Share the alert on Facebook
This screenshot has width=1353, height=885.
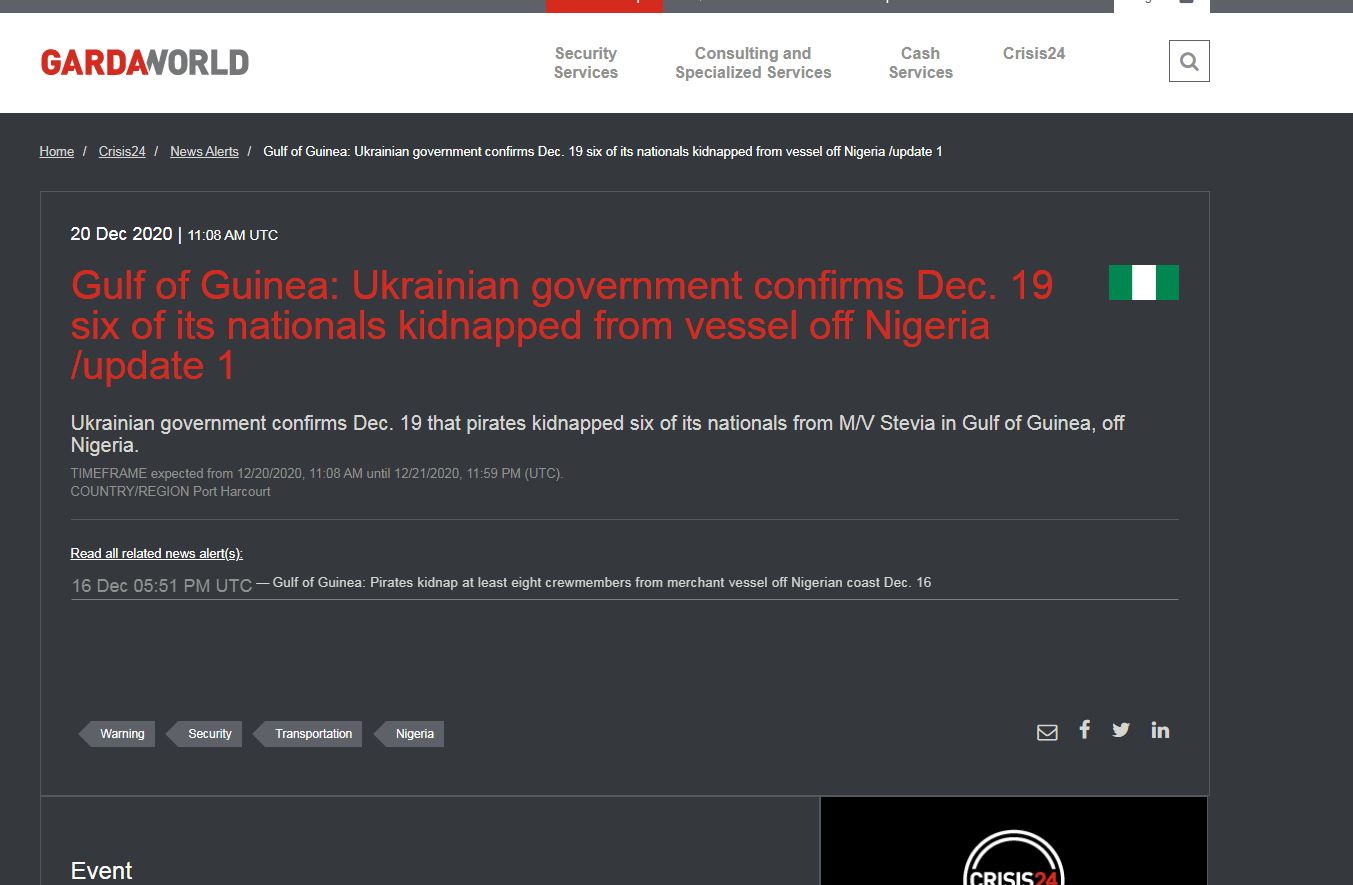[x=1084, y=730]
